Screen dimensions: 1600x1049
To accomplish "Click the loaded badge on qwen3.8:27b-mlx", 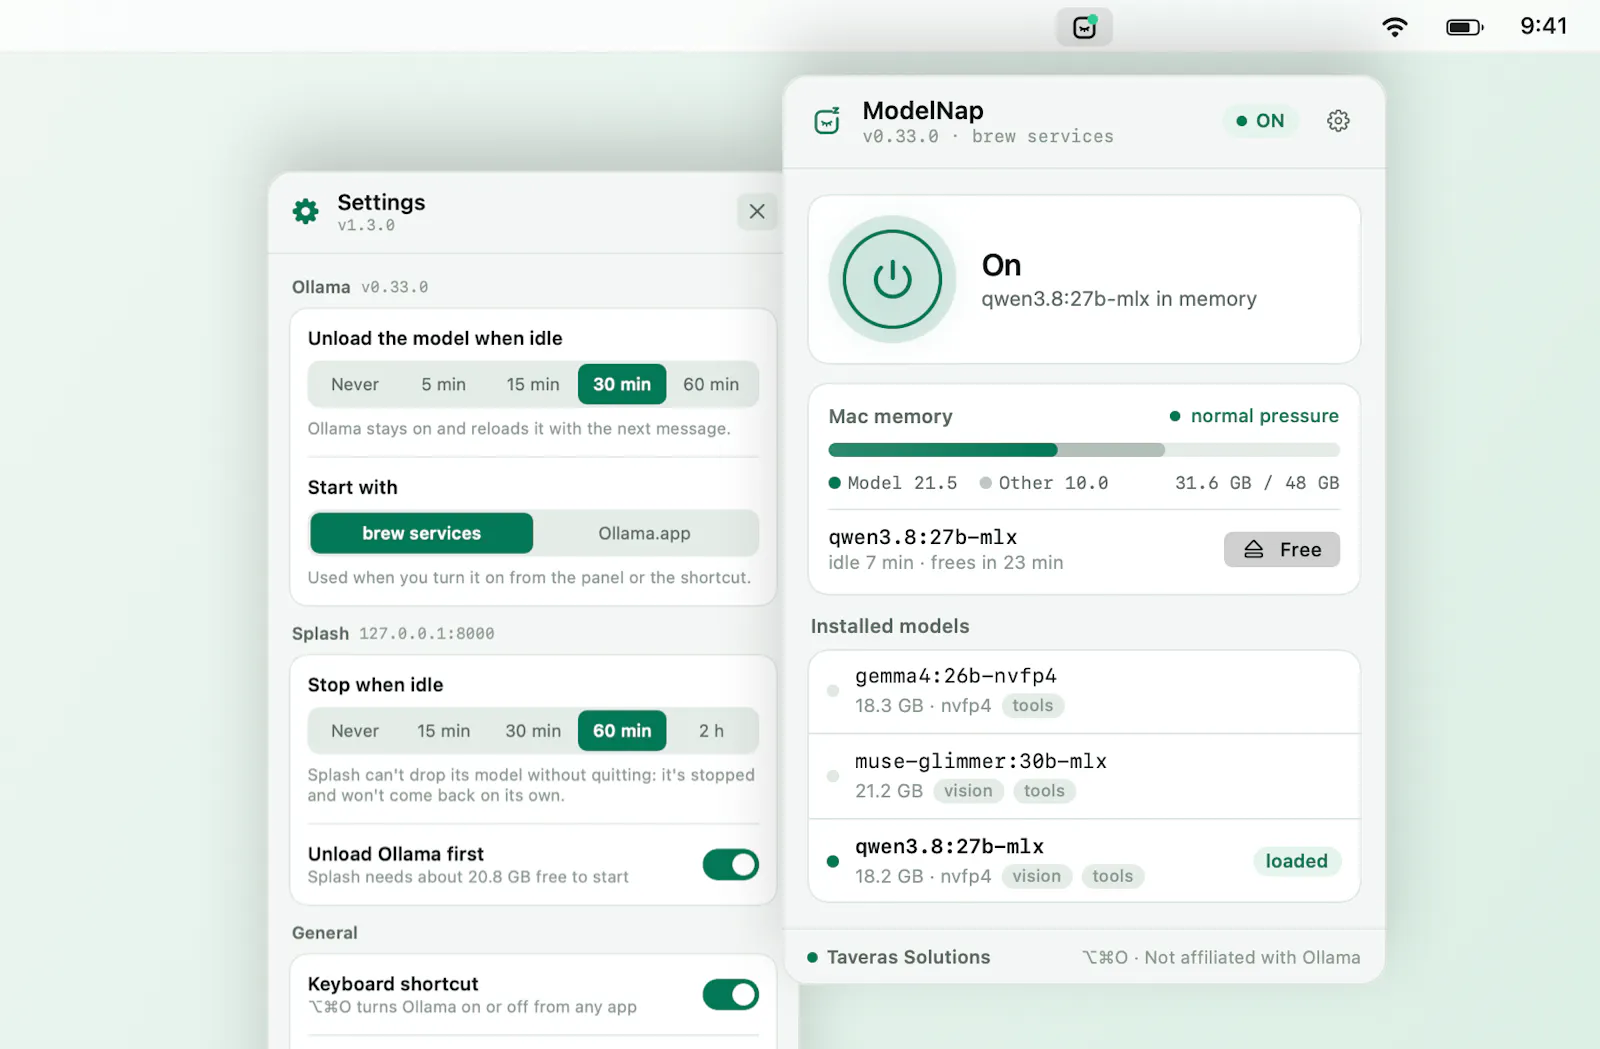I will coord(1296,861).
